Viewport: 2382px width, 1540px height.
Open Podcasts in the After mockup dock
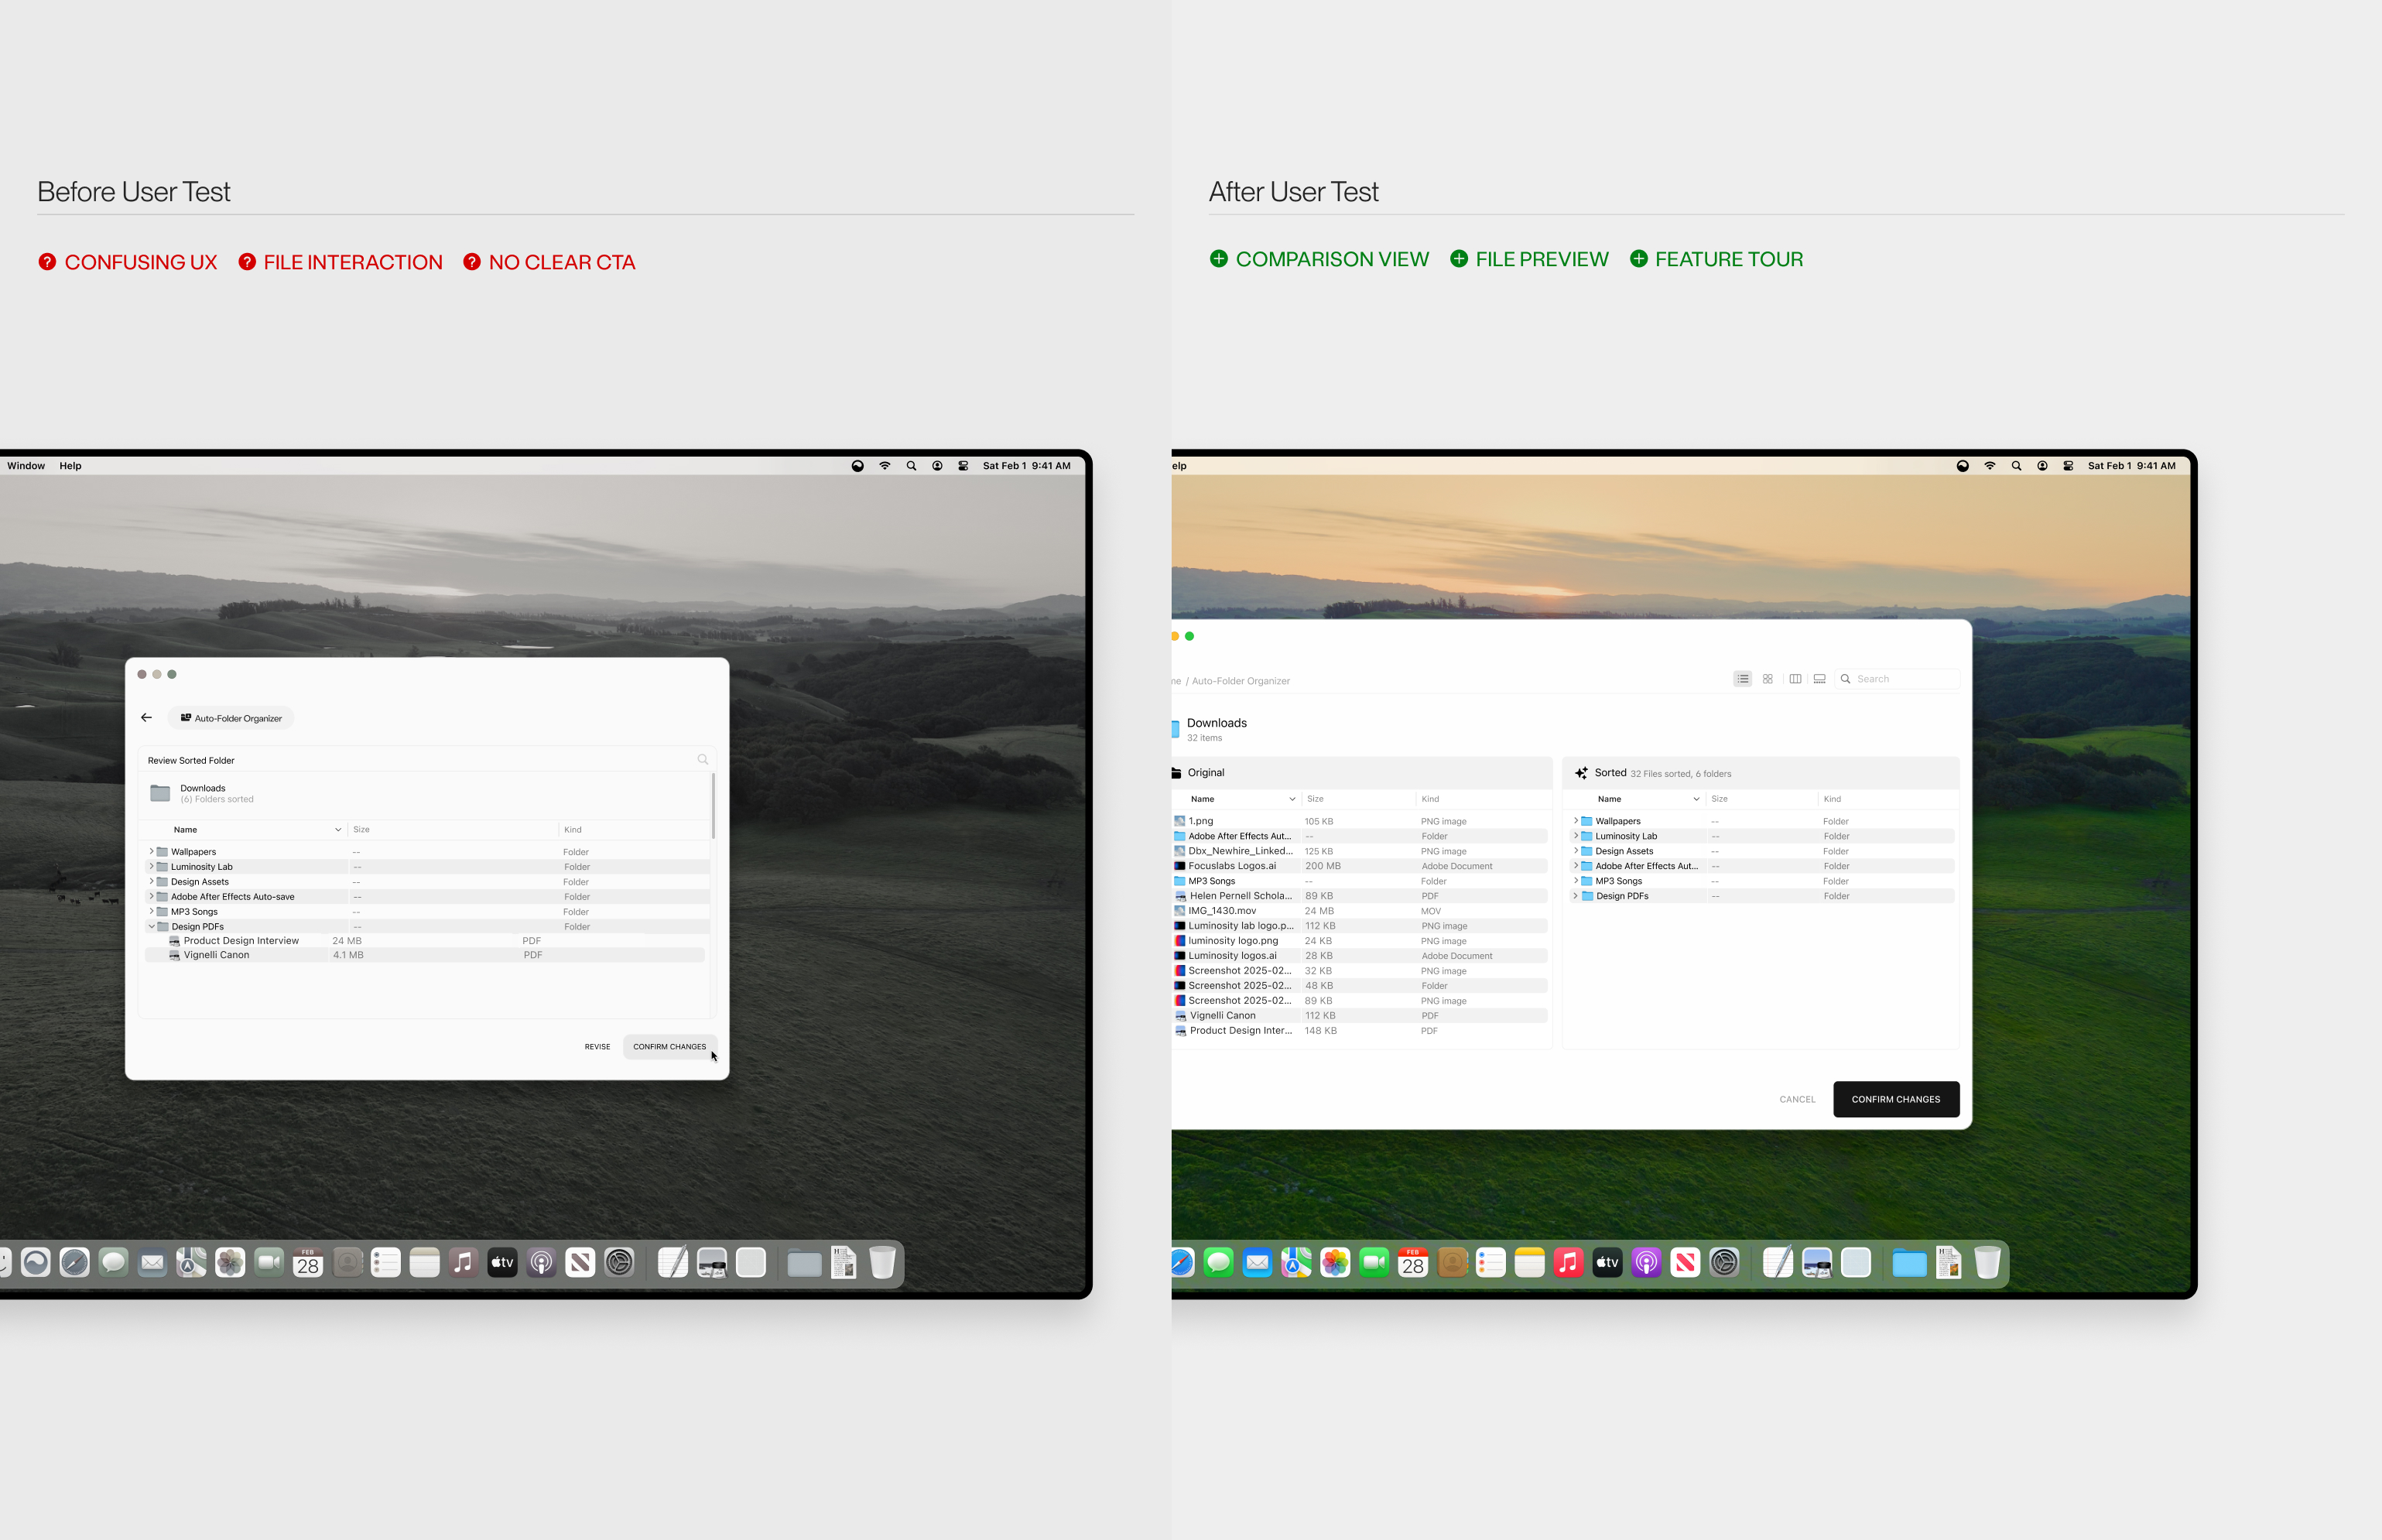[1646, 1263]
